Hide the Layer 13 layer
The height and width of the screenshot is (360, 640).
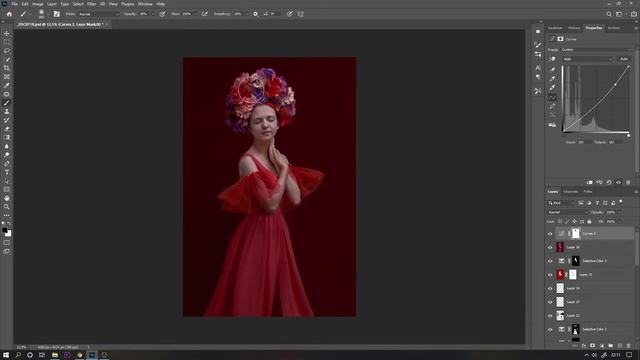pyautogui.click(x=550, y=302)
